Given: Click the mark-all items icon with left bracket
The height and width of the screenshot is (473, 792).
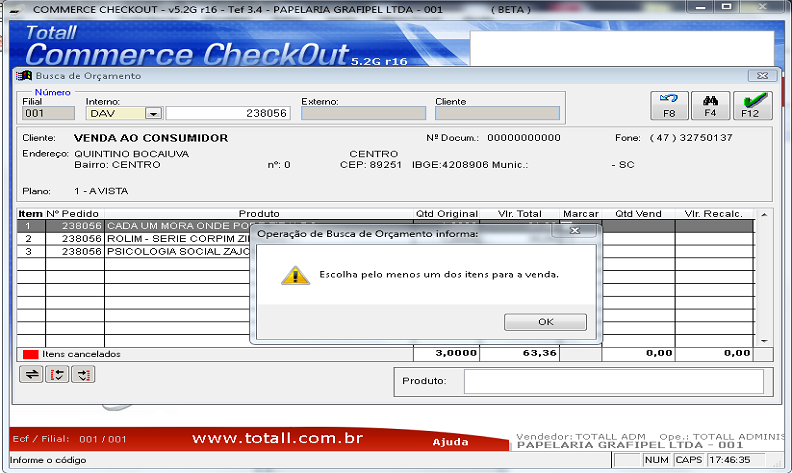Looking at the screenshot, I should pos(57,374).
